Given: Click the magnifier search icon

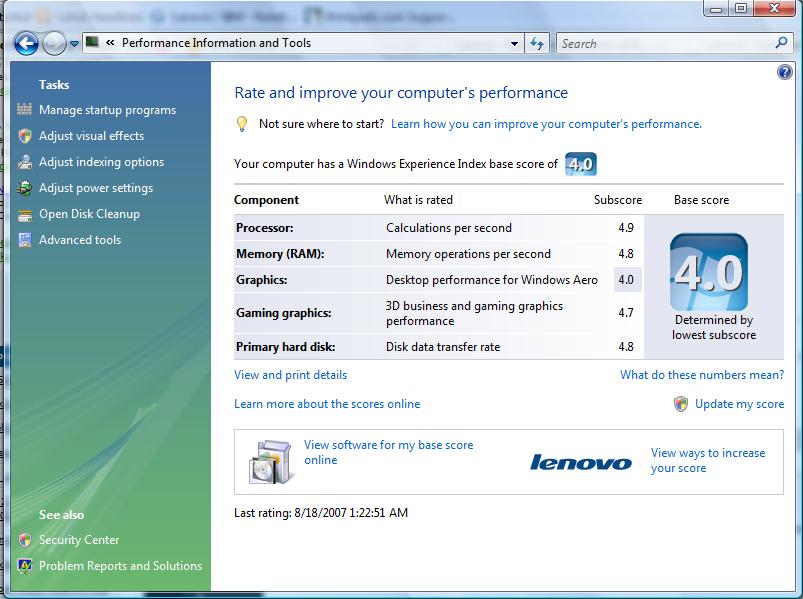Looking at the screenshot, I should [781, 43].
